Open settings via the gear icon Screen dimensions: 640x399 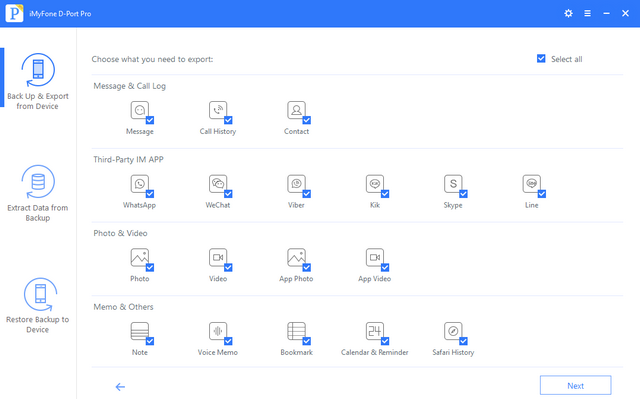pos(568,13)
